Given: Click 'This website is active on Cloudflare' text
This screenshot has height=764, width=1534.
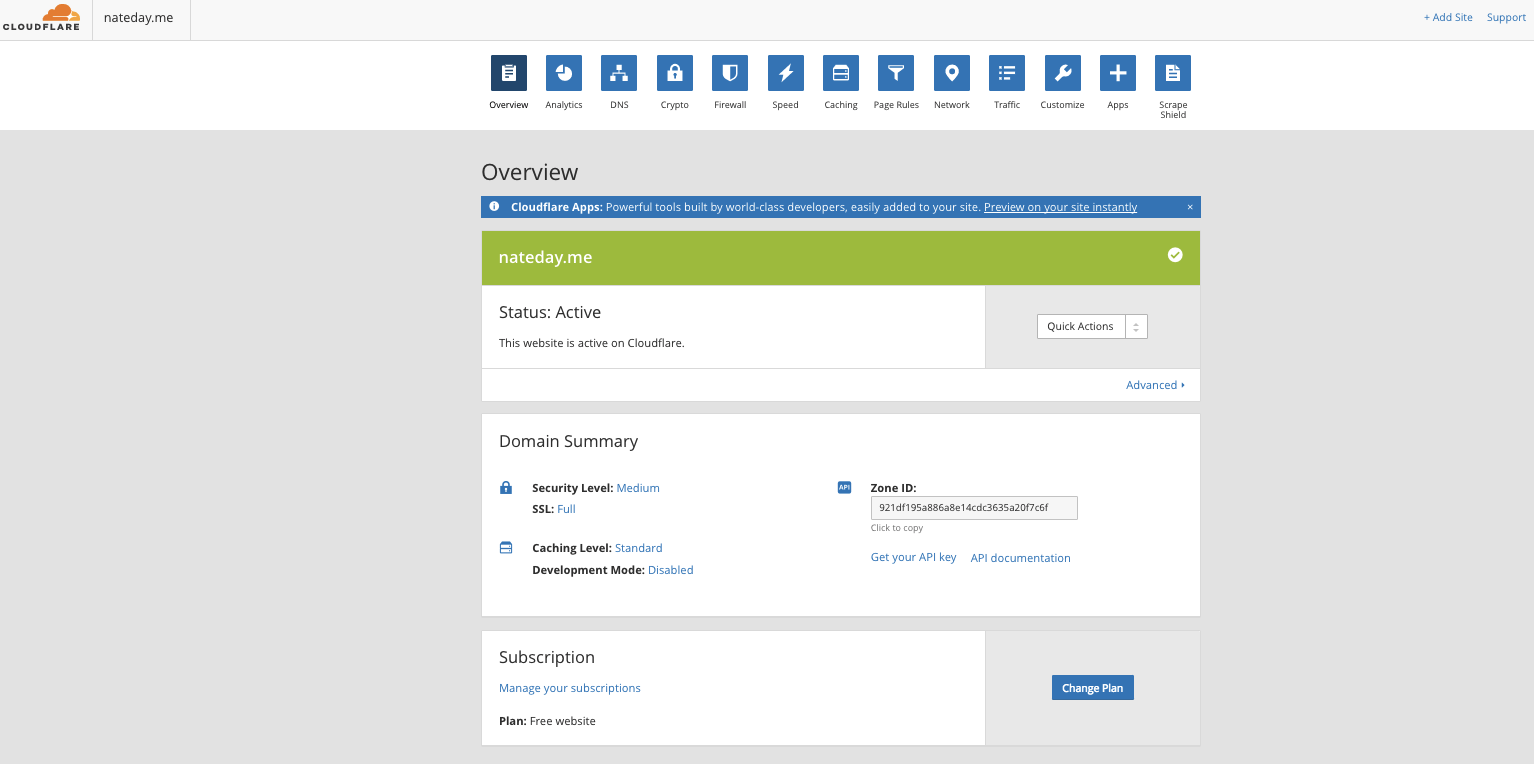Looking at the screenshot, I should point(592,343).
